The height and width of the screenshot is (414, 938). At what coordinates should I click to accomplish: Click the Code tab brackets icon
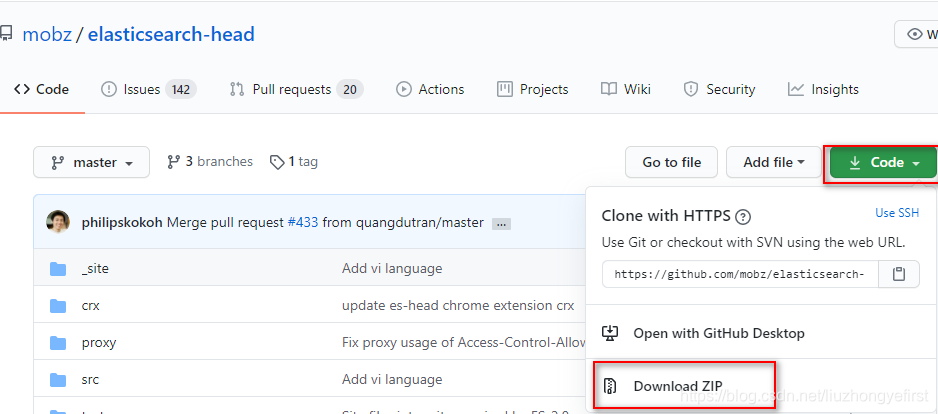pos(22,90)
